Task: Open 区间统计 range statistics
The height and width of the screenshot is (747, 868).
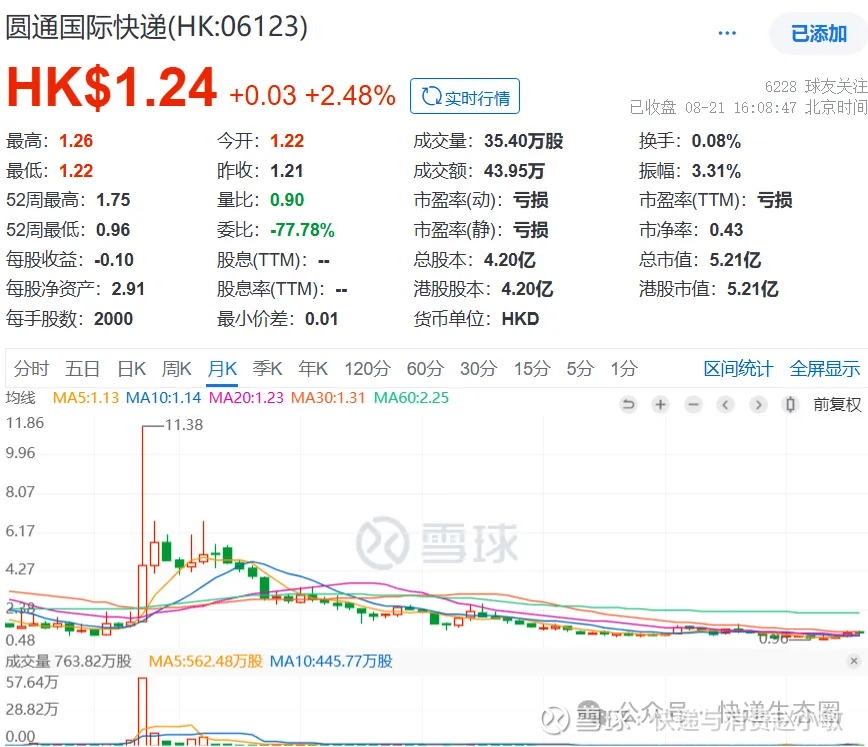Action: 738,369
